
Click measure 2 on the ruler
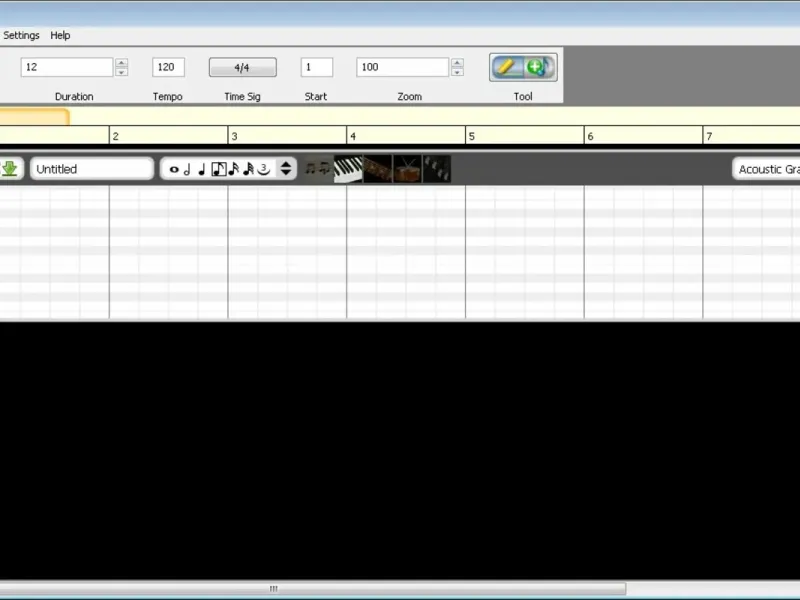pos(116,136)
